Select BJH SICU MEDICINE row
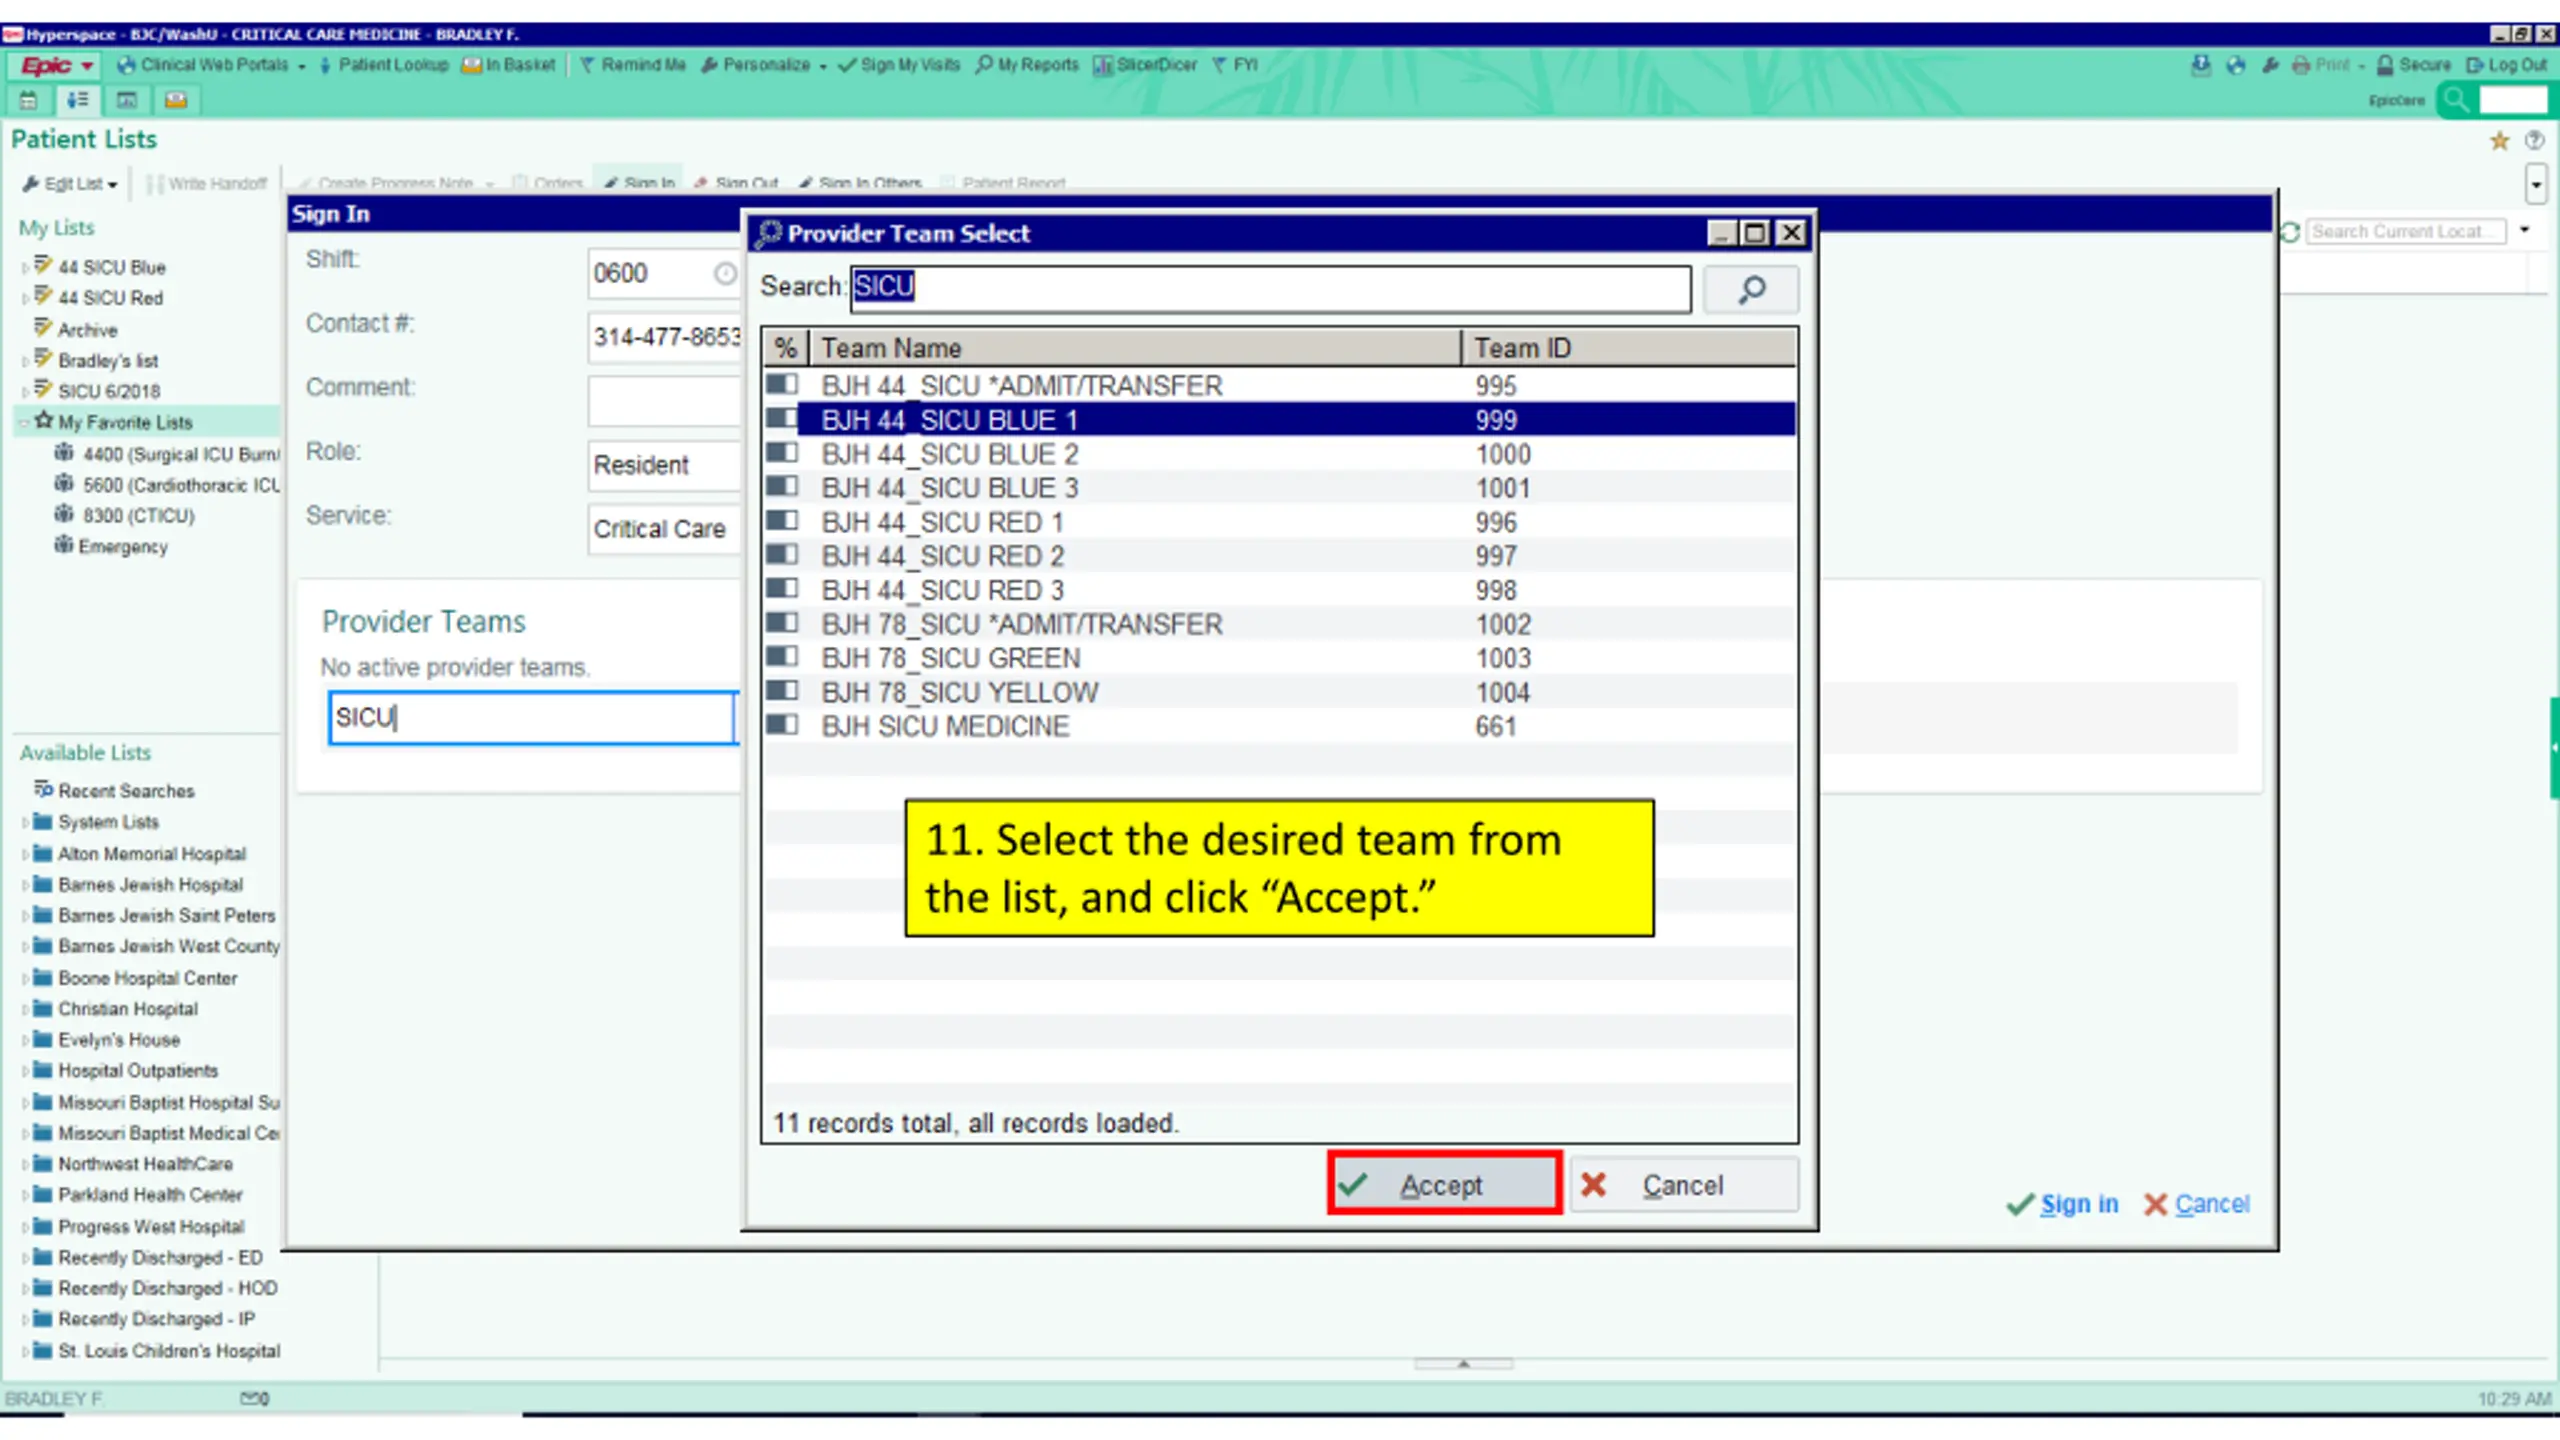Screen dimensions: 2560x1440 pyautogui.click(x=1280, y=726)
